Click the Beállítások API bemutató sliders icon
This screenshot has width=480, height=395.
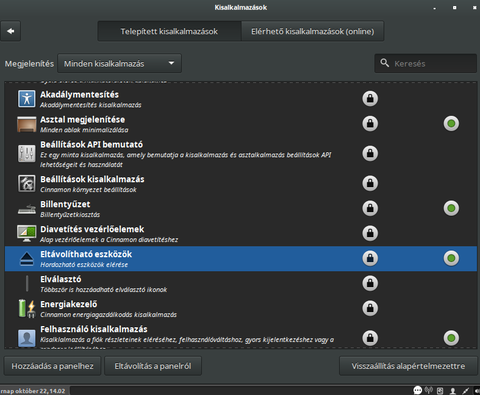click(x=27, y=154)
